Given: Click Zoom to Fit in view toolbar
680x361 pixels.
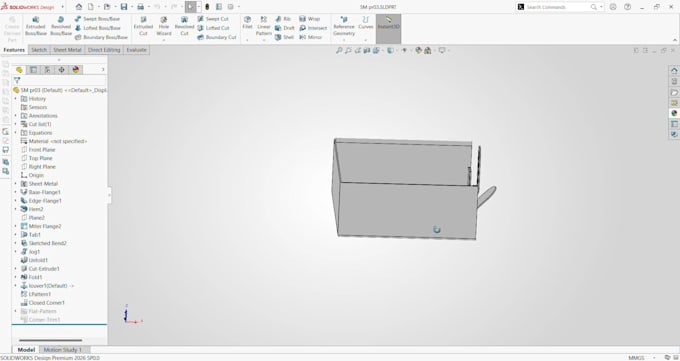Looking at the screenshot, I should point(339,50).
